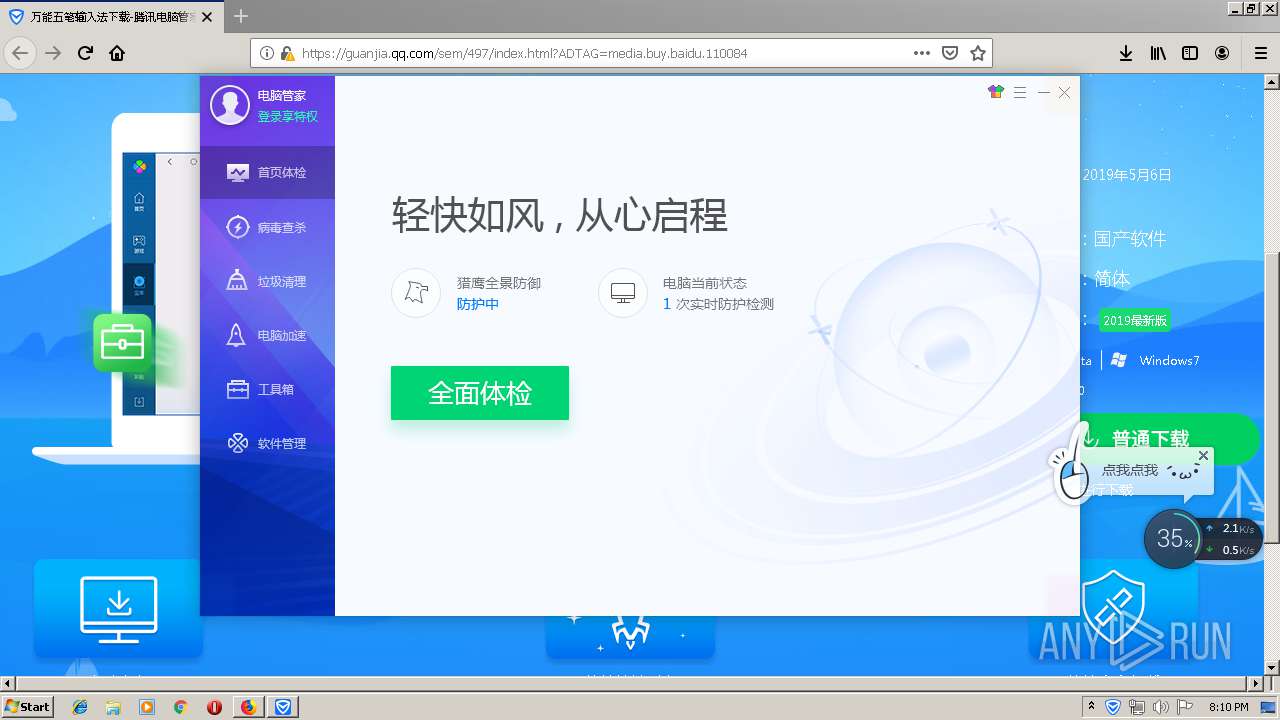Screen dimensions: 1280x720
Task: Close the 万能五笔输入法下载 tab
Action: [x=207, y=17]
